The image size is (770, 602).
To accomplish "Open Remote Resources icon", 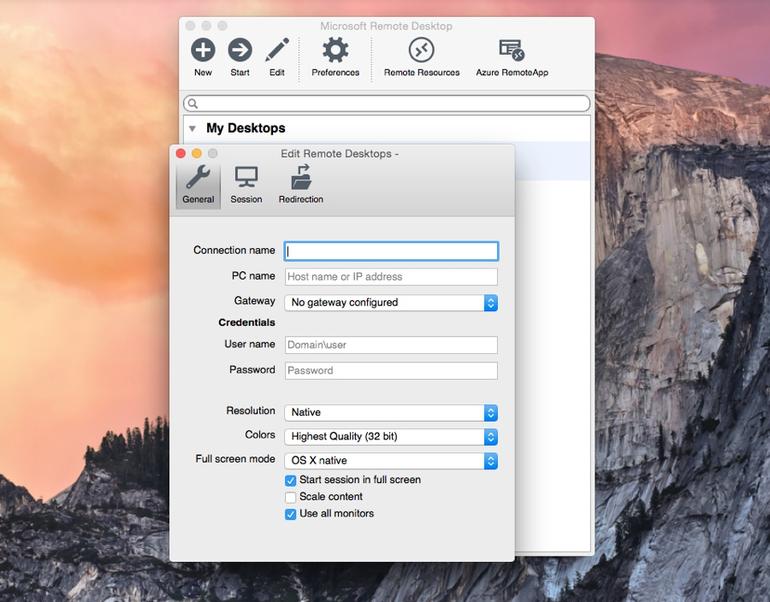I will (421, 50).
